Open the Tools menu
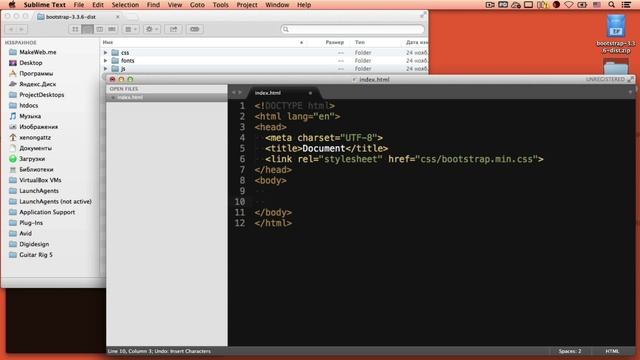Screen dimensions: 640x360 220,5
